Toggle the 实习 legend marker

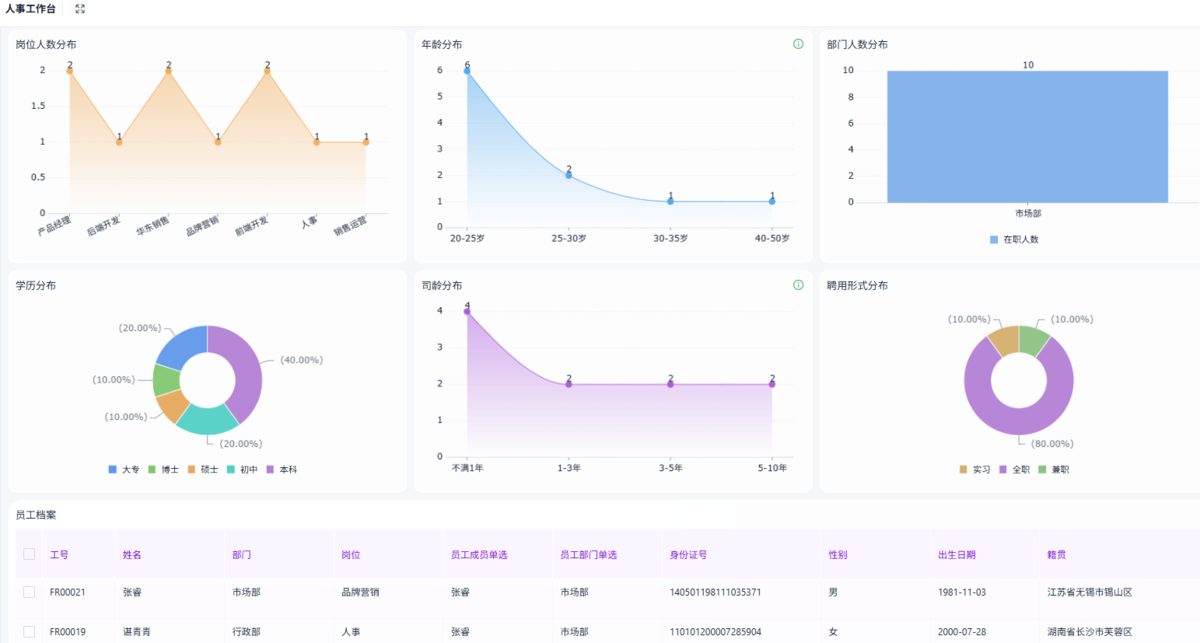click(963, 469)
